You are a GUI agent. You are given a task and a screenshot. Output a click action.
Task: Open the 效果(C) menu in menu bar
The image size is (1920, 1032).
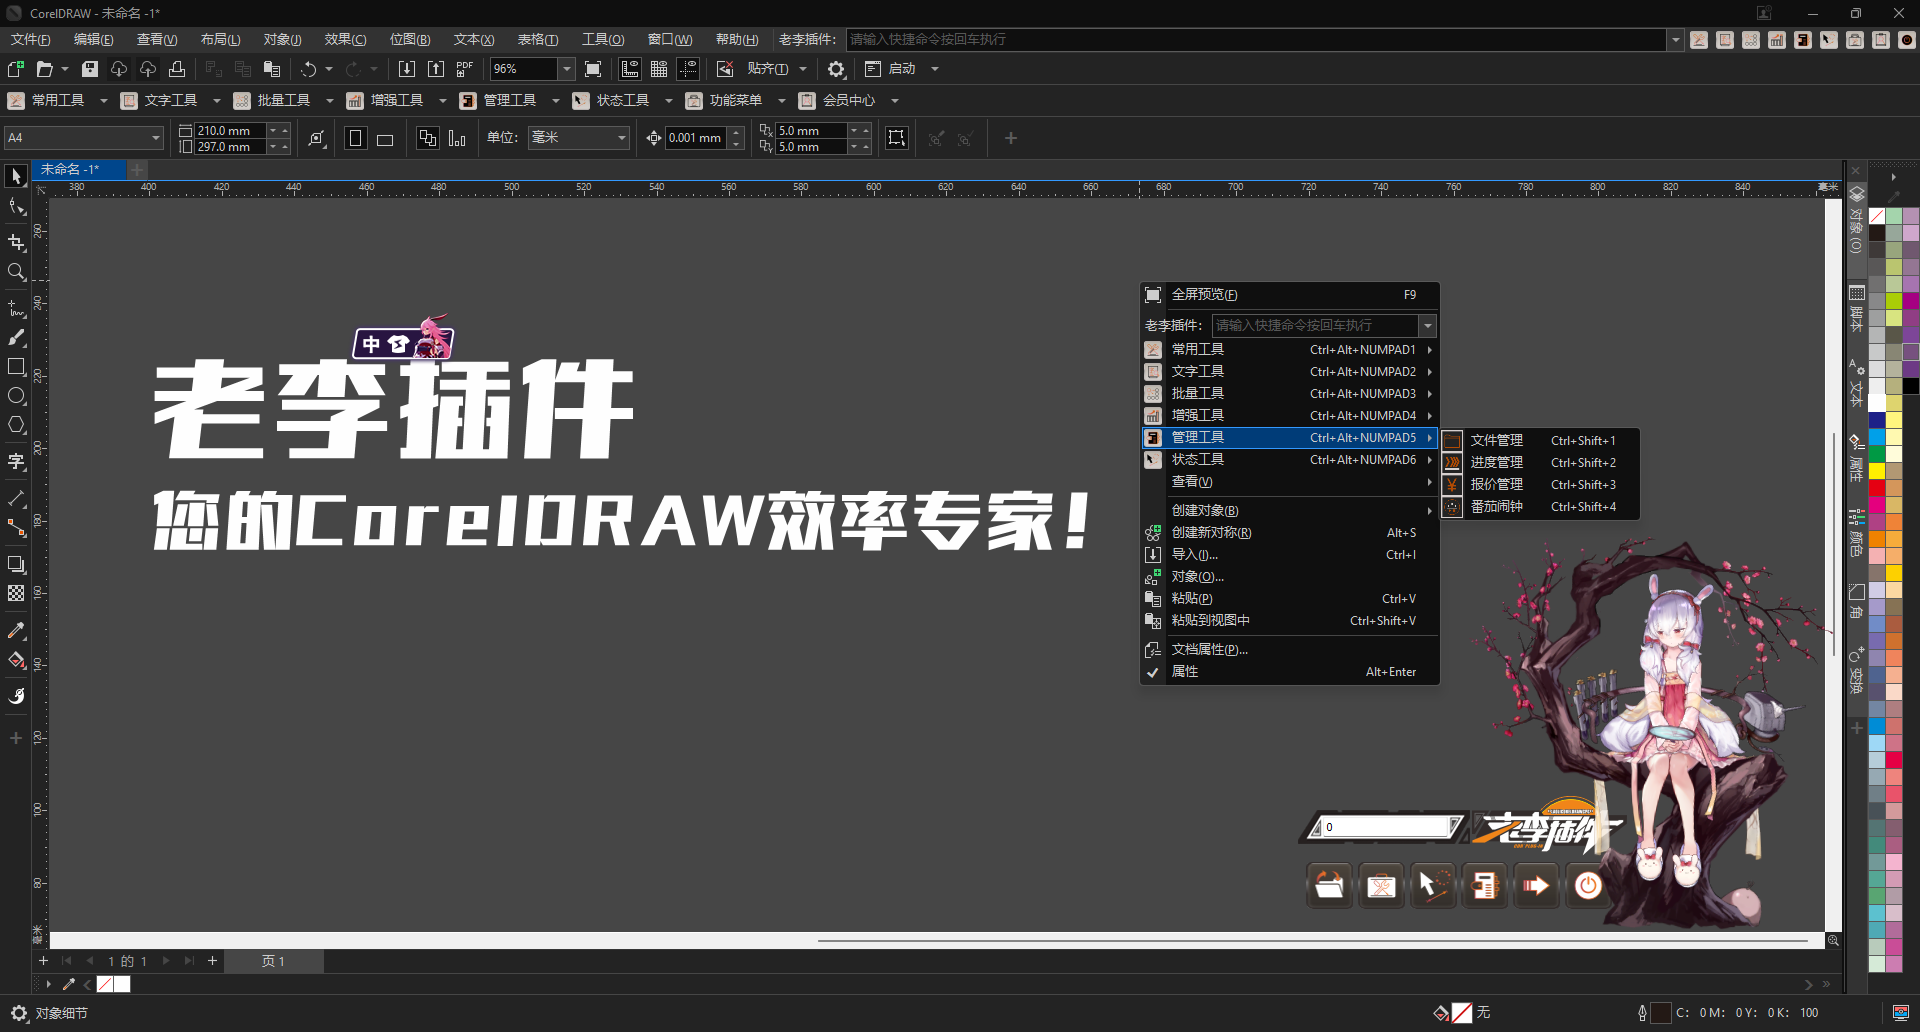pyautogui.click(x=345, y=40)
